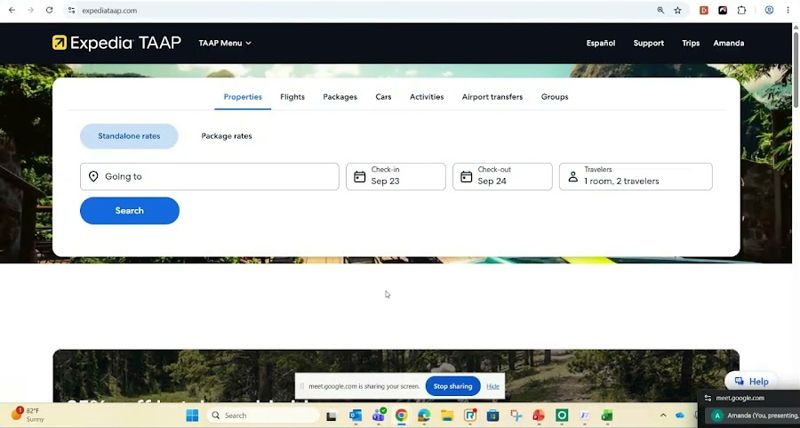This screenshot has width=800, height=428.
Task: Click the page vertical scrollbar
Action: [x=796, y=69]
